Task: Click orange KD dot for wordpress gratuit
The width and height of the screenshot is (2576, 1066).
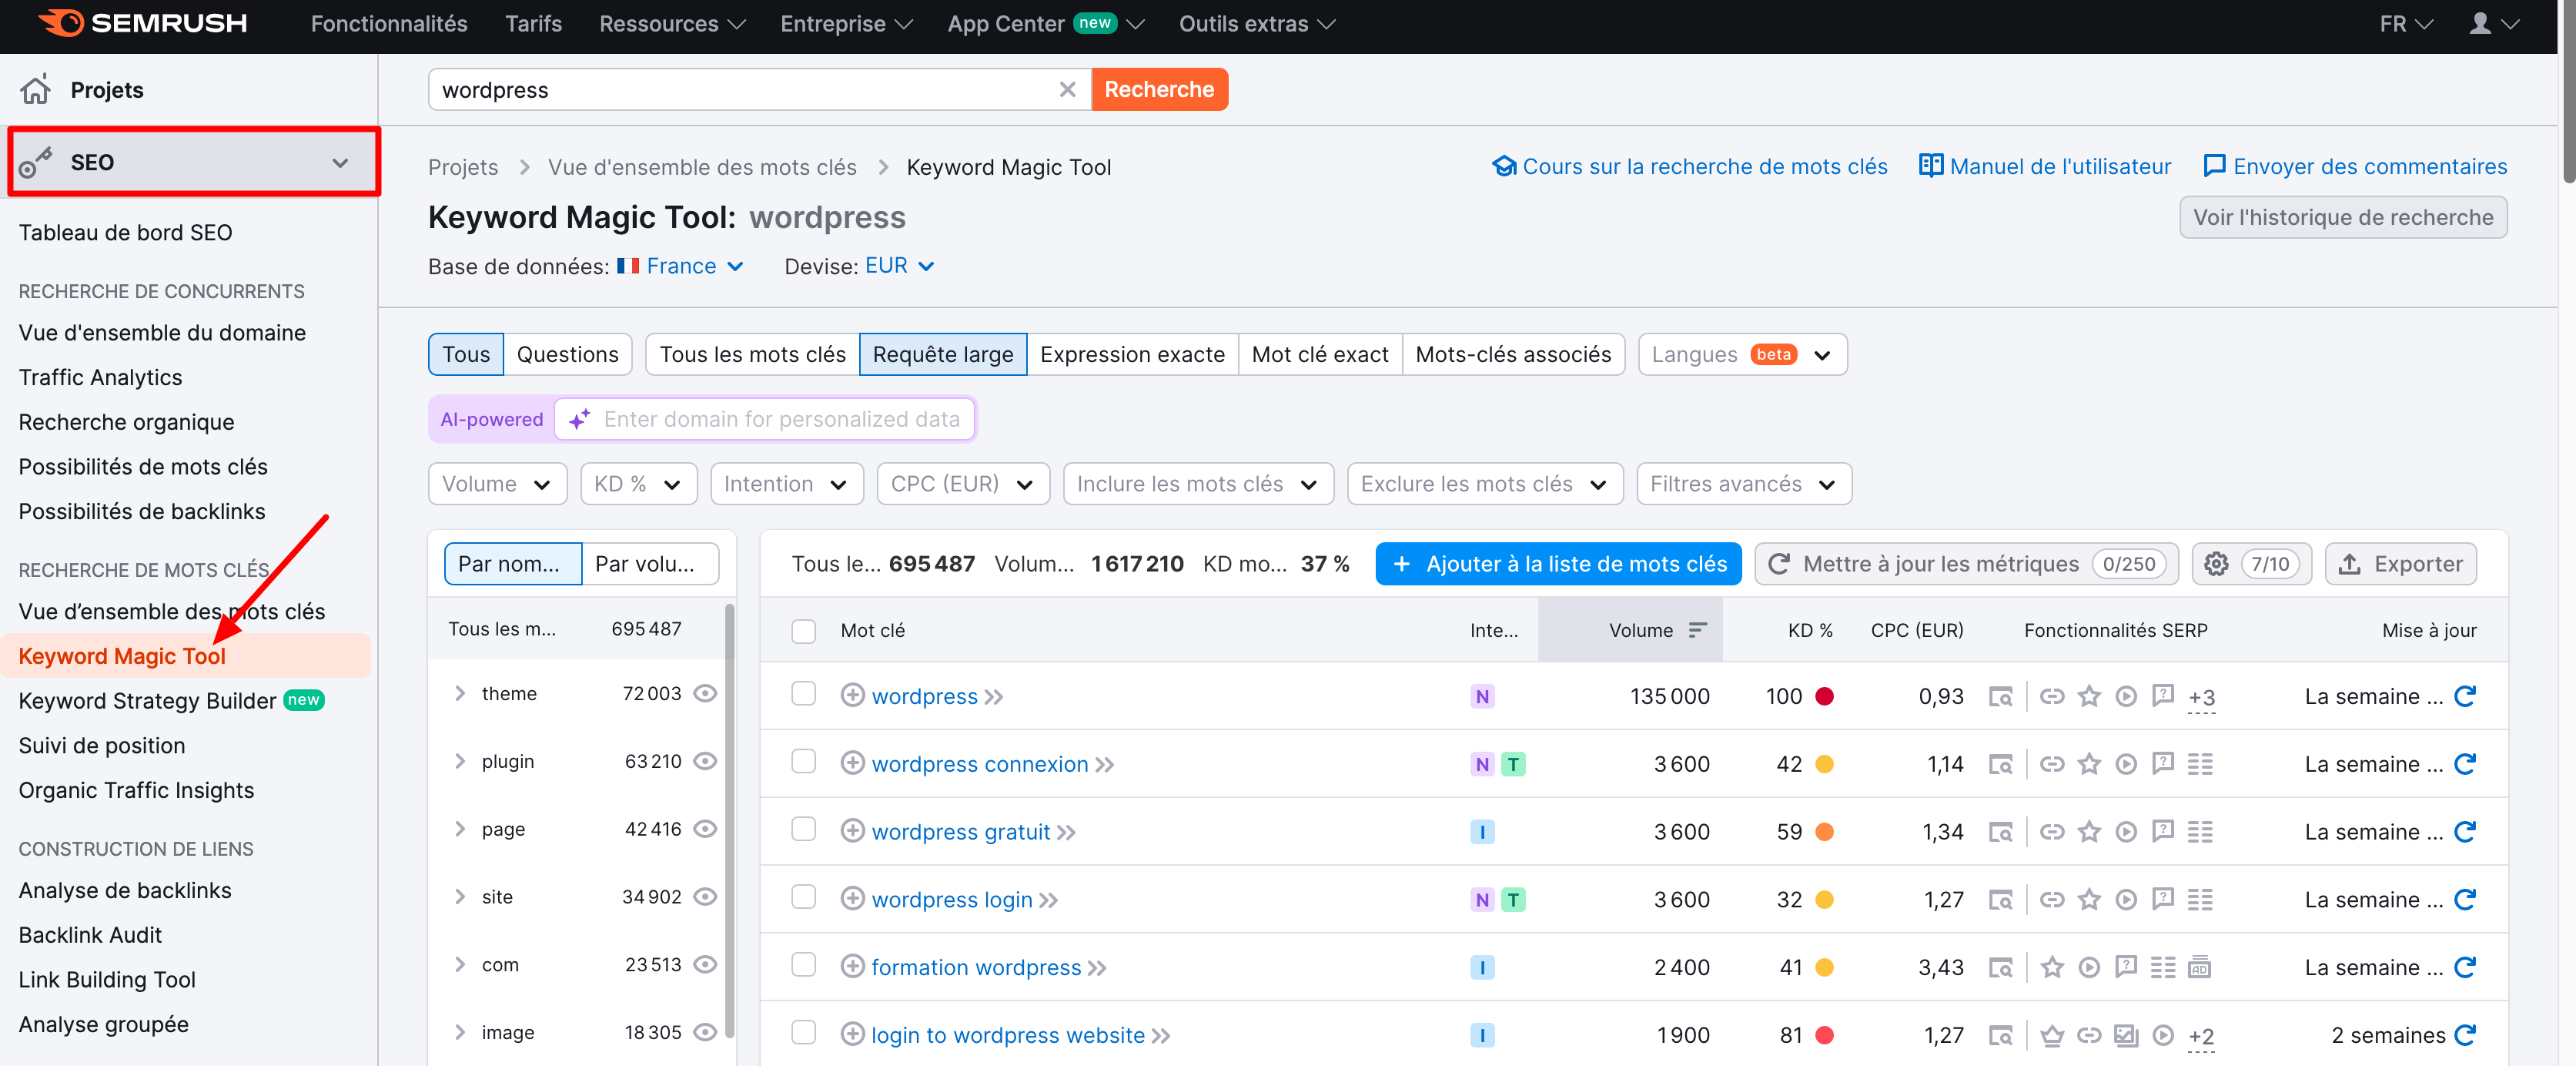Action: pos(1824,832)
